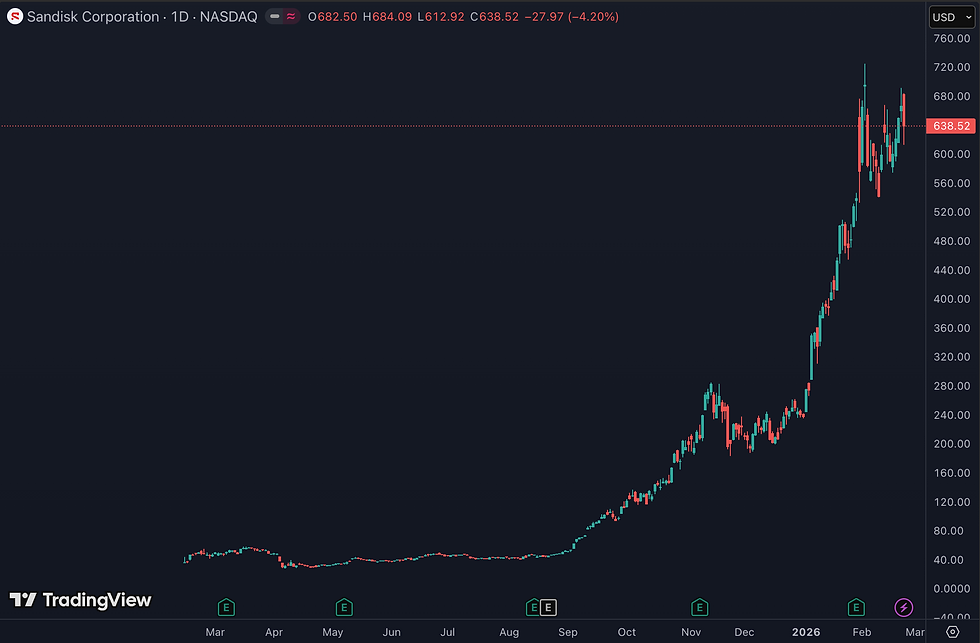Click the 200.00 price axis label
The height and width of the screenshot is (643, 980).
pyautogui.click(x=951, y=444)
